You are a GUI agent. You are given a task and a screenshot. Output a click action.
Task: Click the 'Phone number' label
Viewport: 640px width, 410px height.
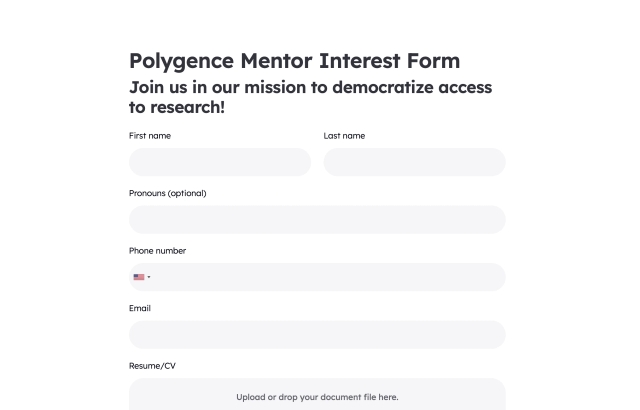pyautogui.click(x=158, y=251)
